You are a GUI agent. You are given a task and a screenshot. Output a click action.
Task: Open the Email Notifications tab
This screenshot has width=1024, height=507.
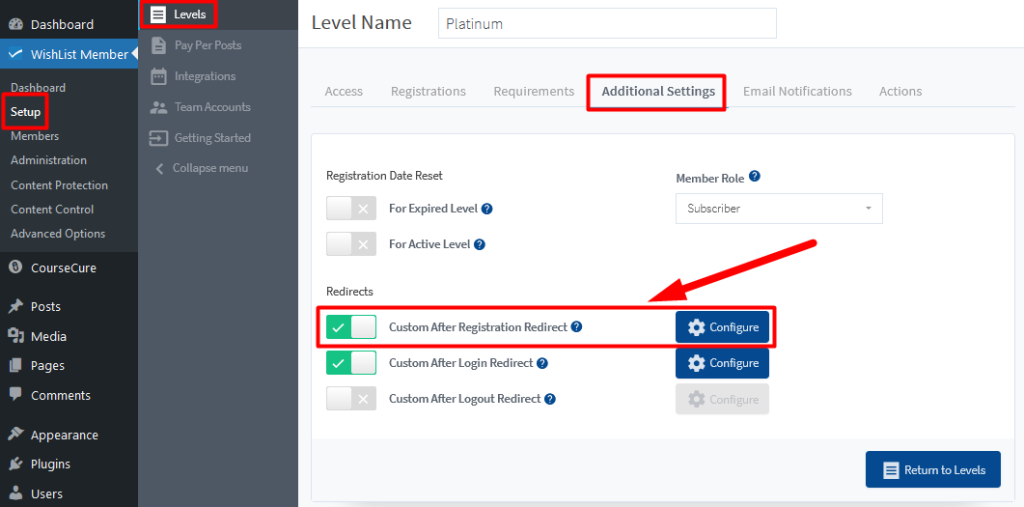[x=797, y=91]
